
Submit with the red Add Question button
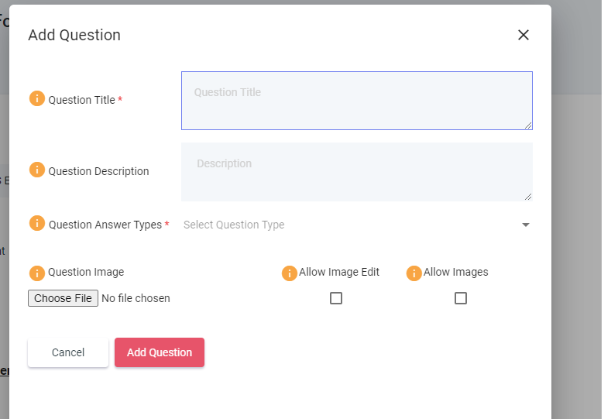(159, 352)
